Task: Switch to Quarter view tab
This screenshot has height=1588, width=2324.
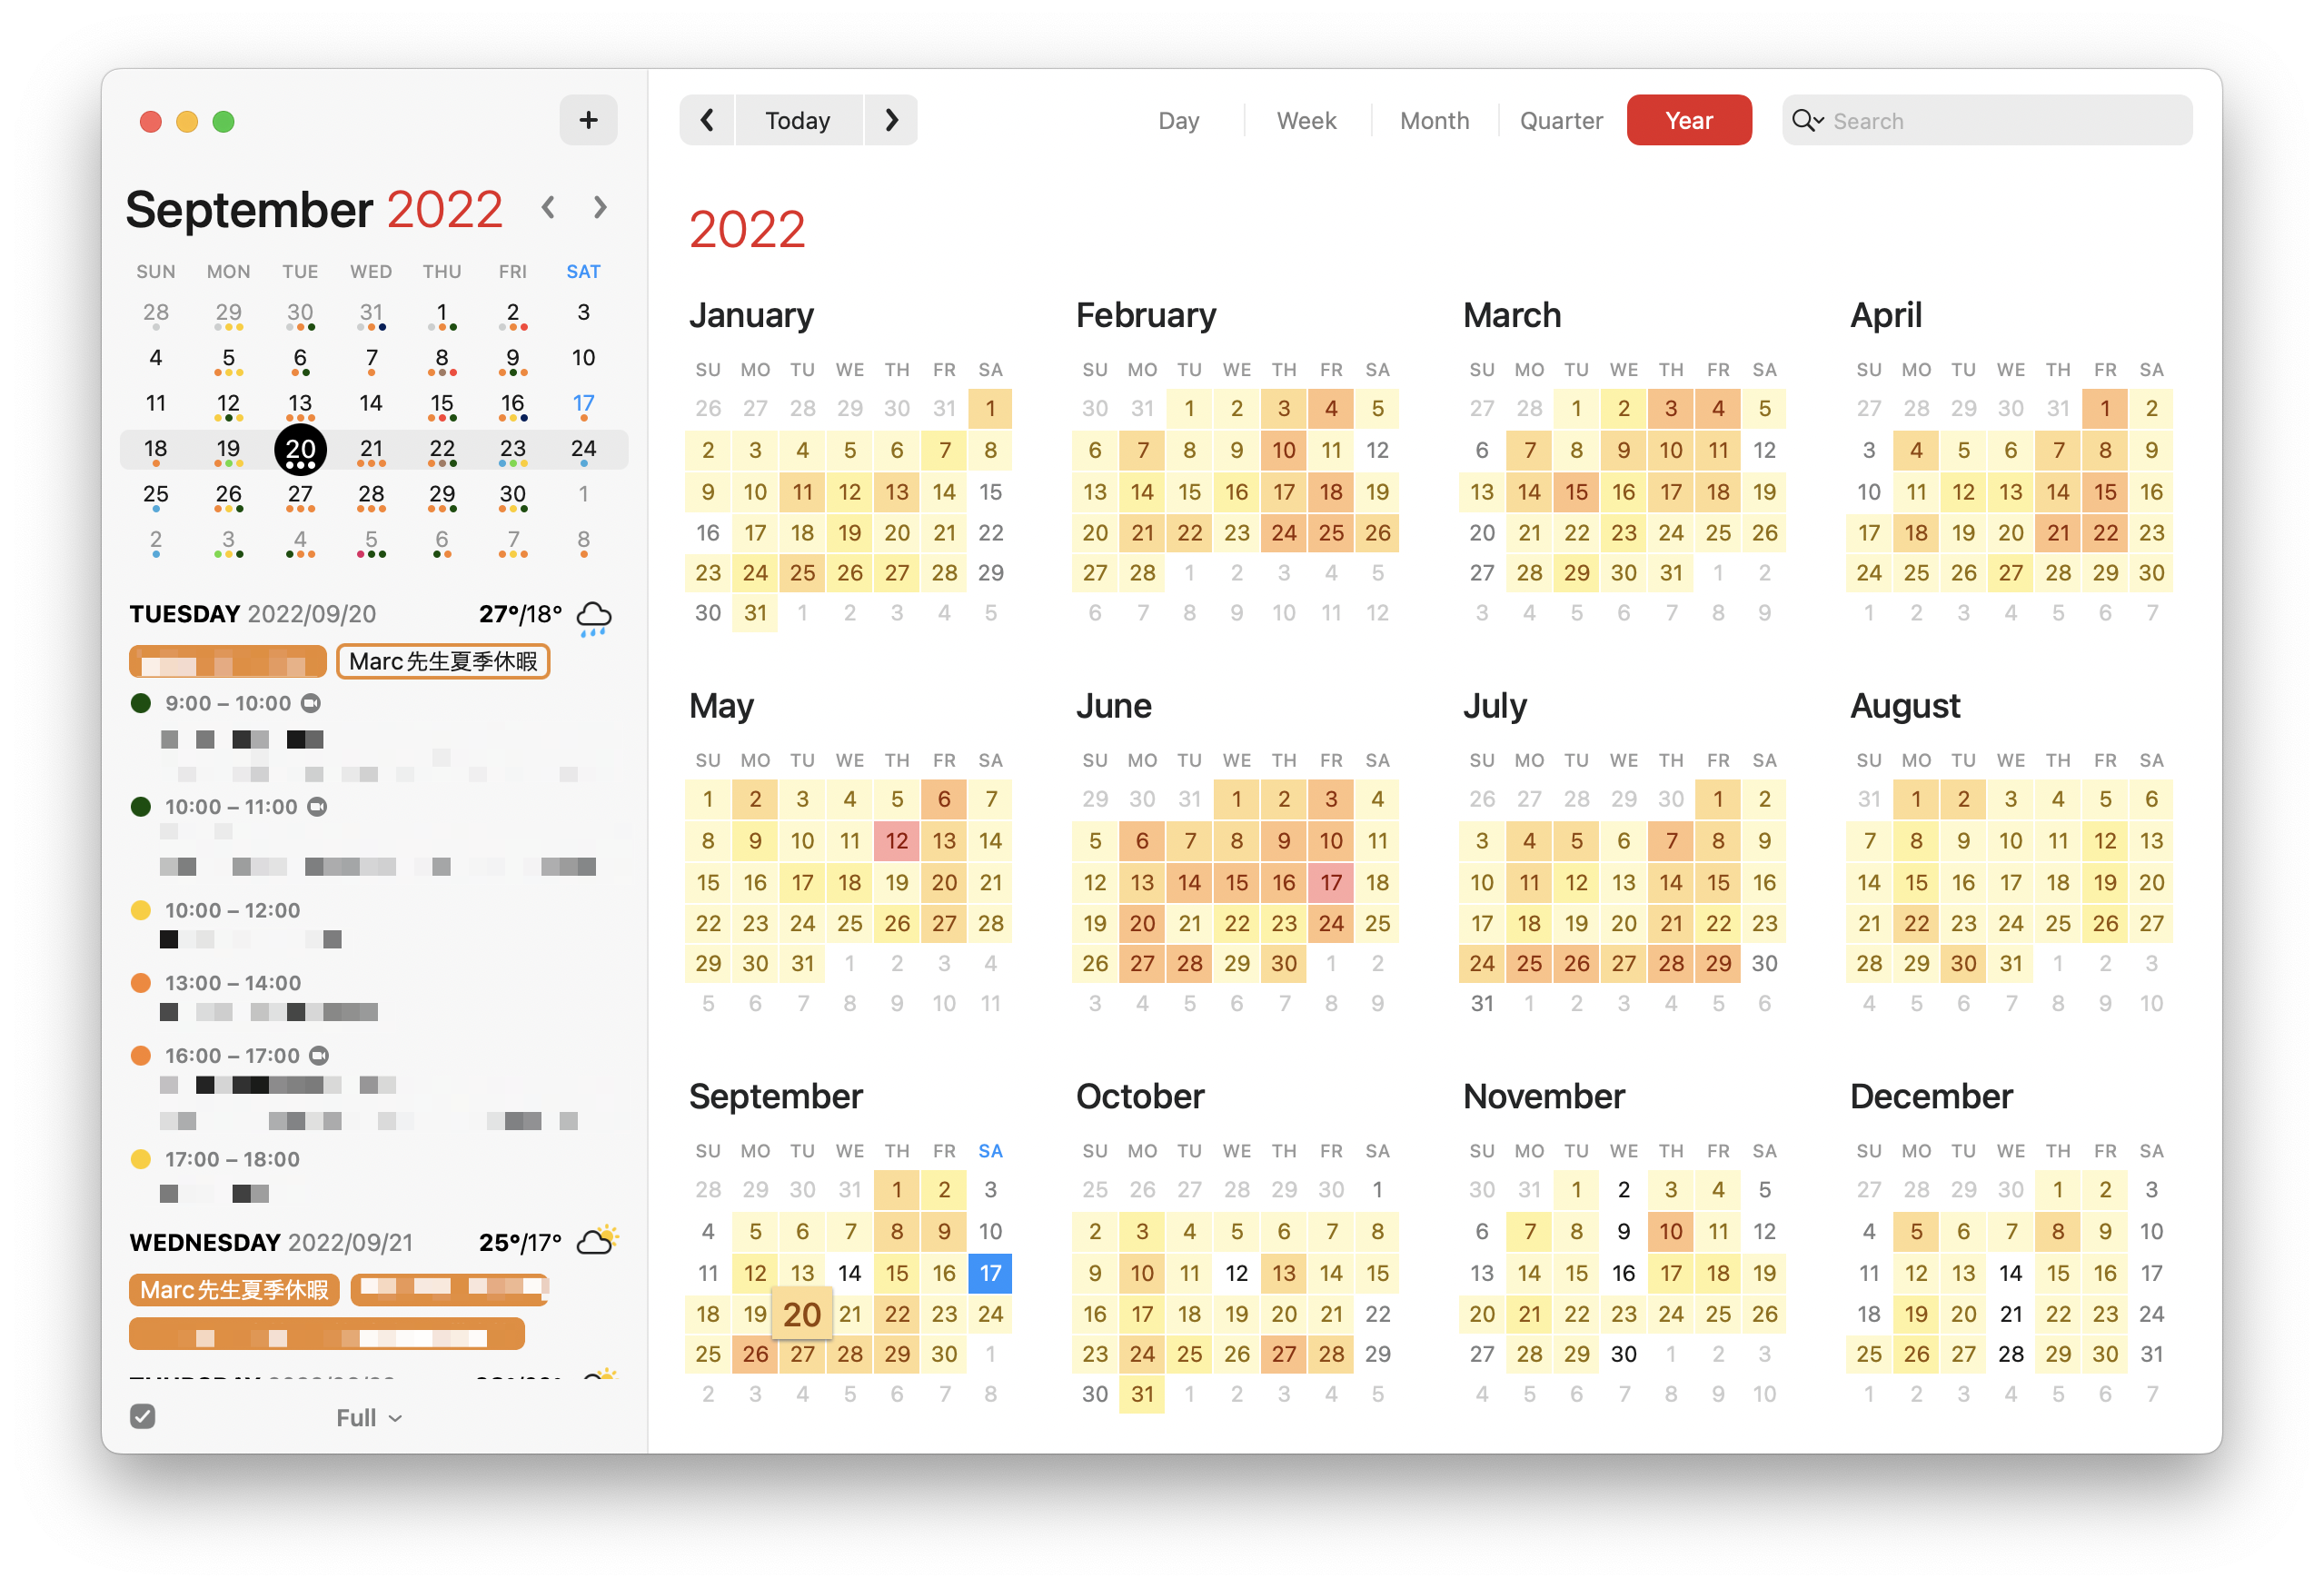Action: coord(1560,120)
